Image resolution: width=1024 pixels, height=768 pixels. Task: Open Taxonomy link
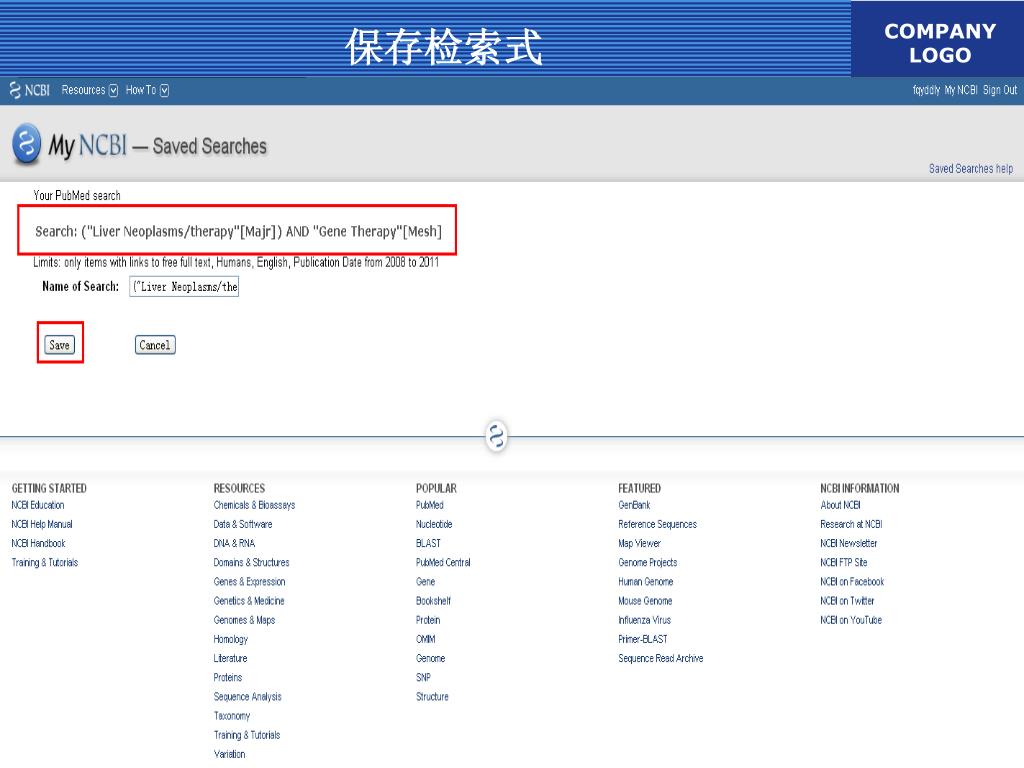[232, 716]
